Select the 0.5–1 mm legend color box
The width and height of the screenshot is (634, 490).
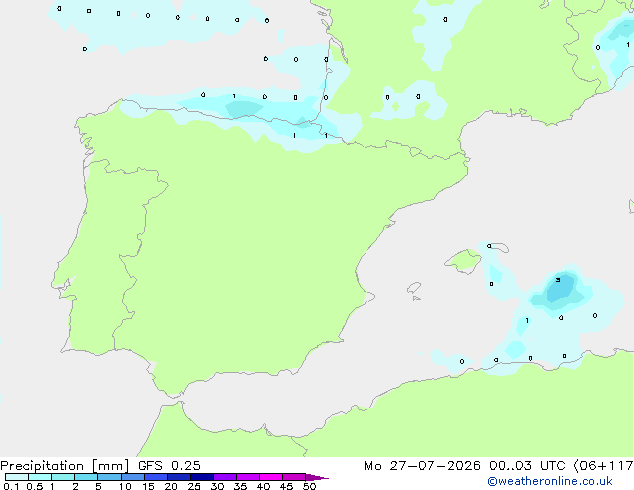coord(40,477)
